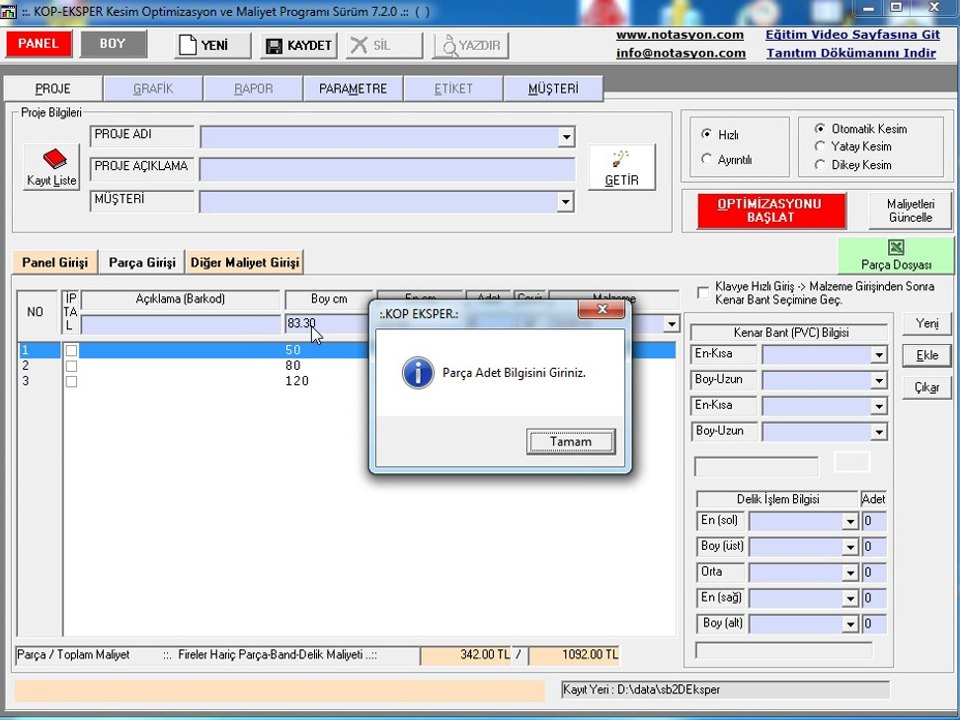Expand the first Boy-Uzun edge band dropdown
This screenshot has height=720, width=960.
coord(879,381)
